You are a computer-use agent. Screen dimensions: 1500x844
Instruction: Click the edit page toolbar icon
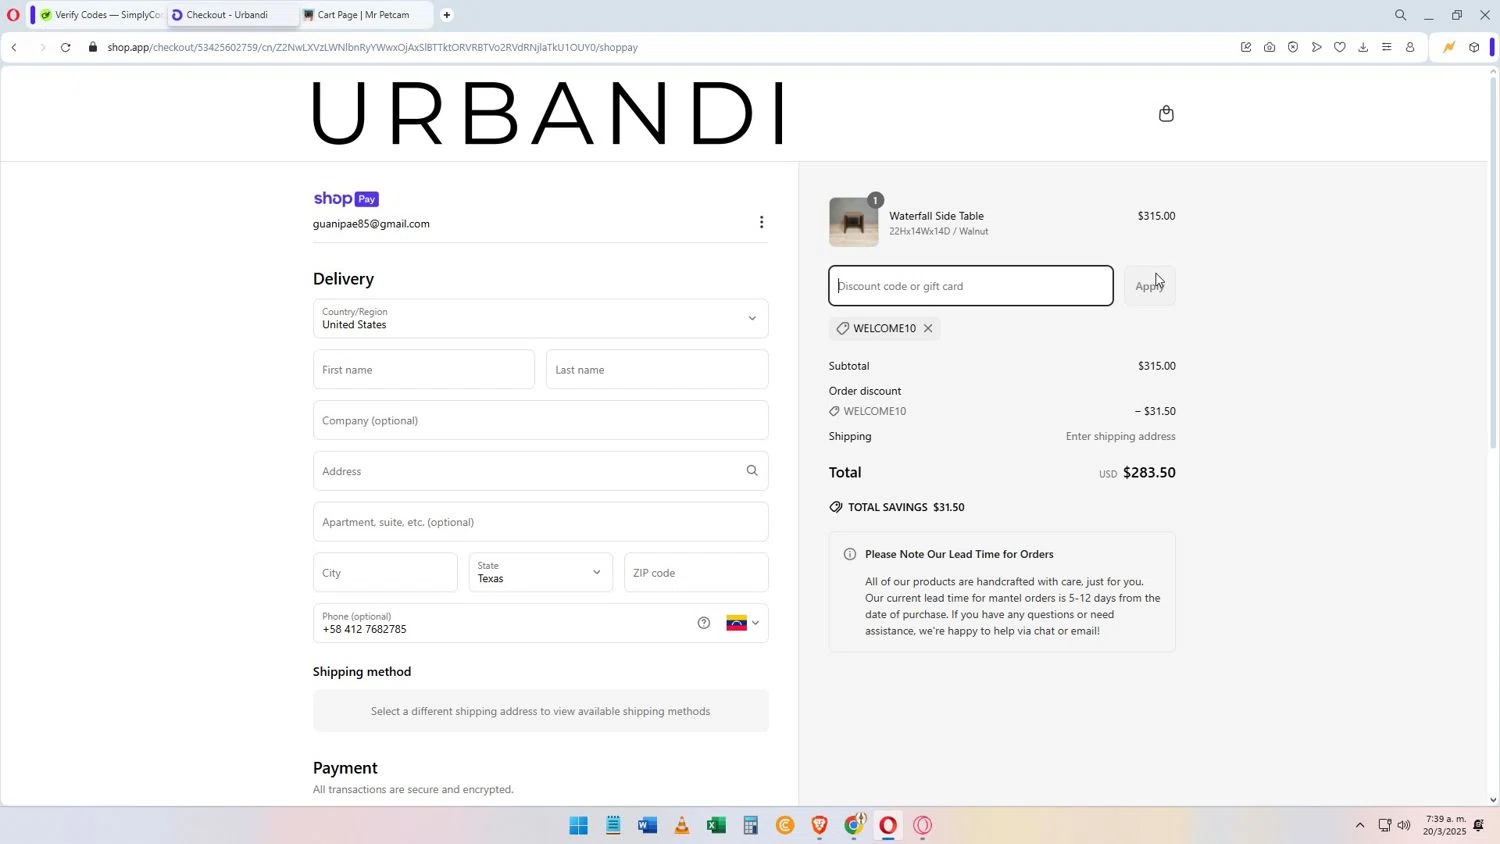1246,47
